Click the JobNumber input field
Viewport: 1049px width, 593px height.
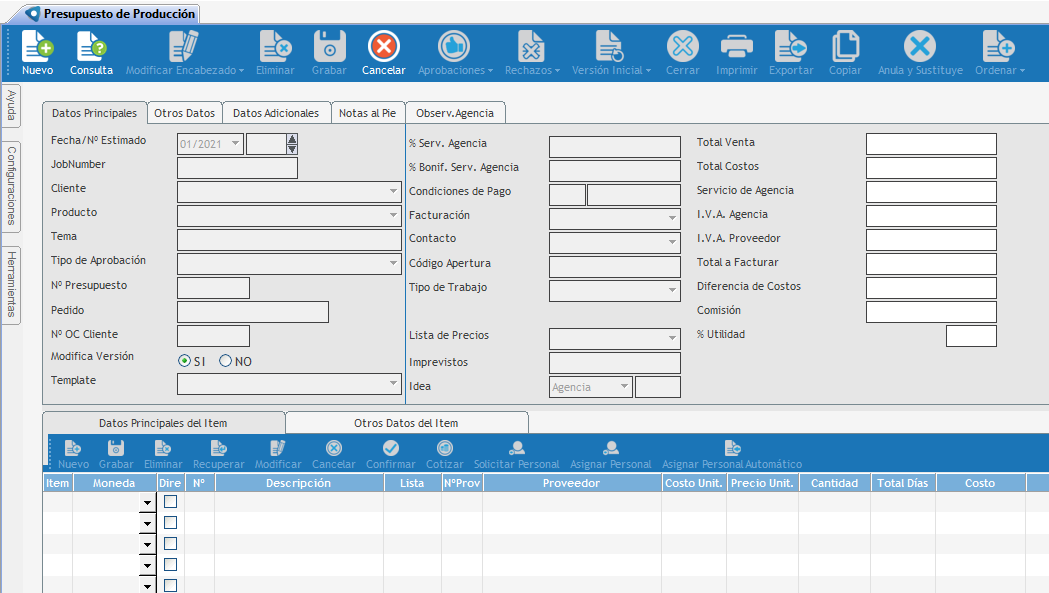[x=237, y=168]
